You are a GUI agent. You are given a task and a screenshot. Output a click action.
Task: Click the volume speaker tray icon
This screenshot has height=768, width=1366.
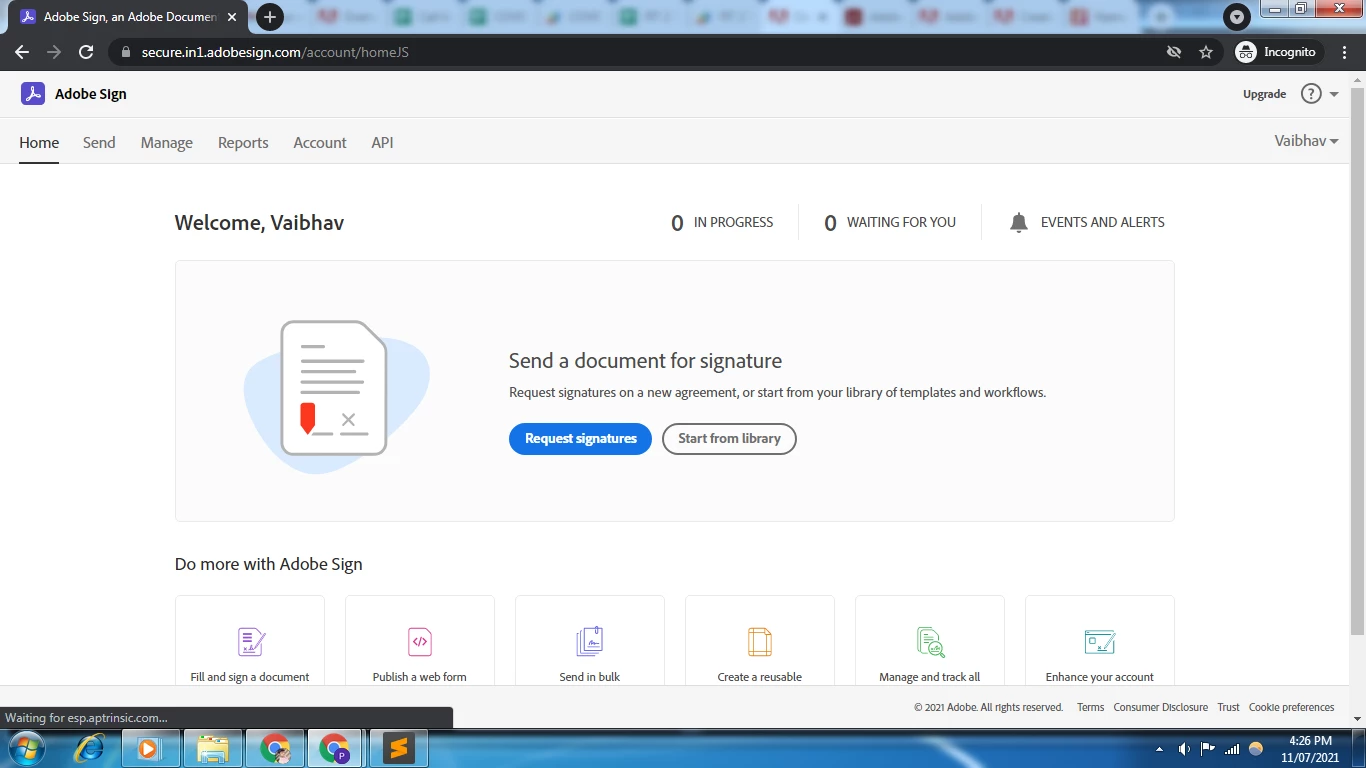coord(1184,749)
